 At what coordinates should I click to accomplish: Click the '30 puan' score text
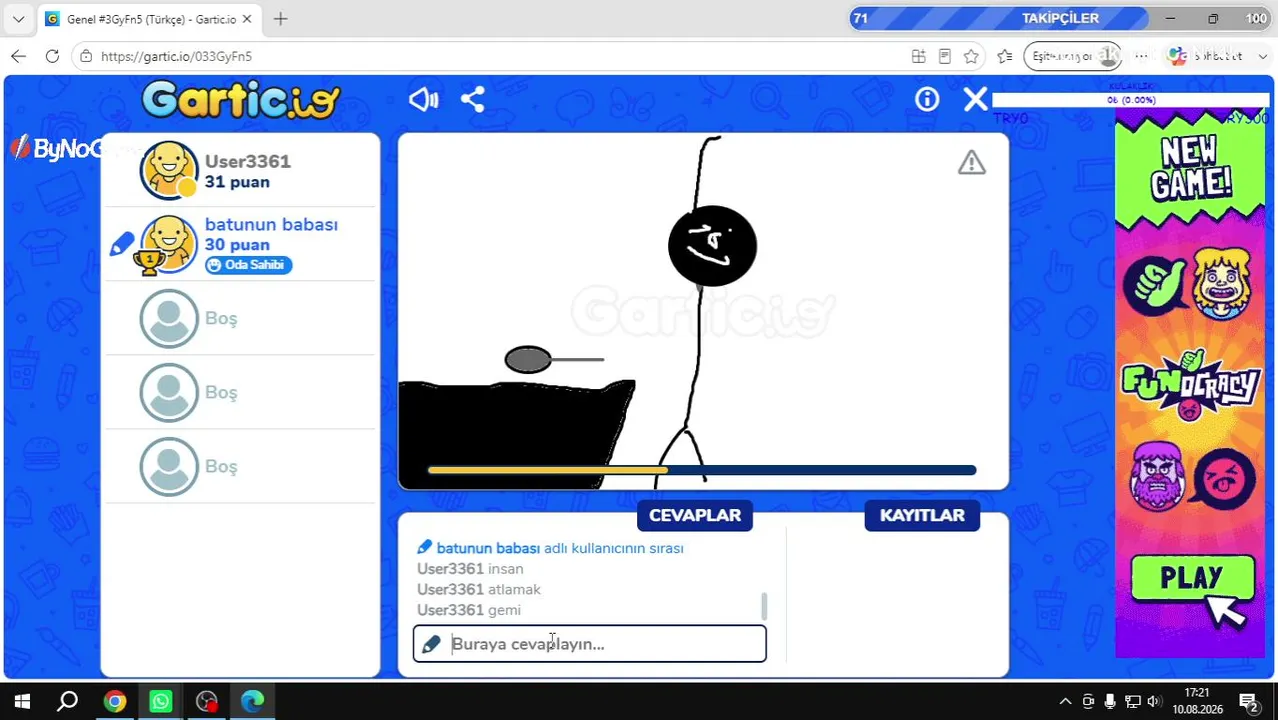[237, 245]
